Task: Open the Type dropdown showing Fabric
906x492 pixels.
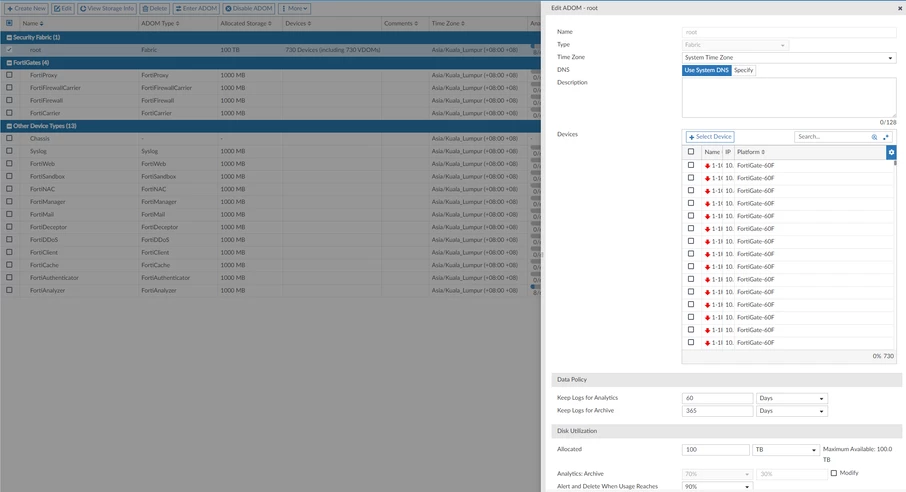Action: [735, 45]
